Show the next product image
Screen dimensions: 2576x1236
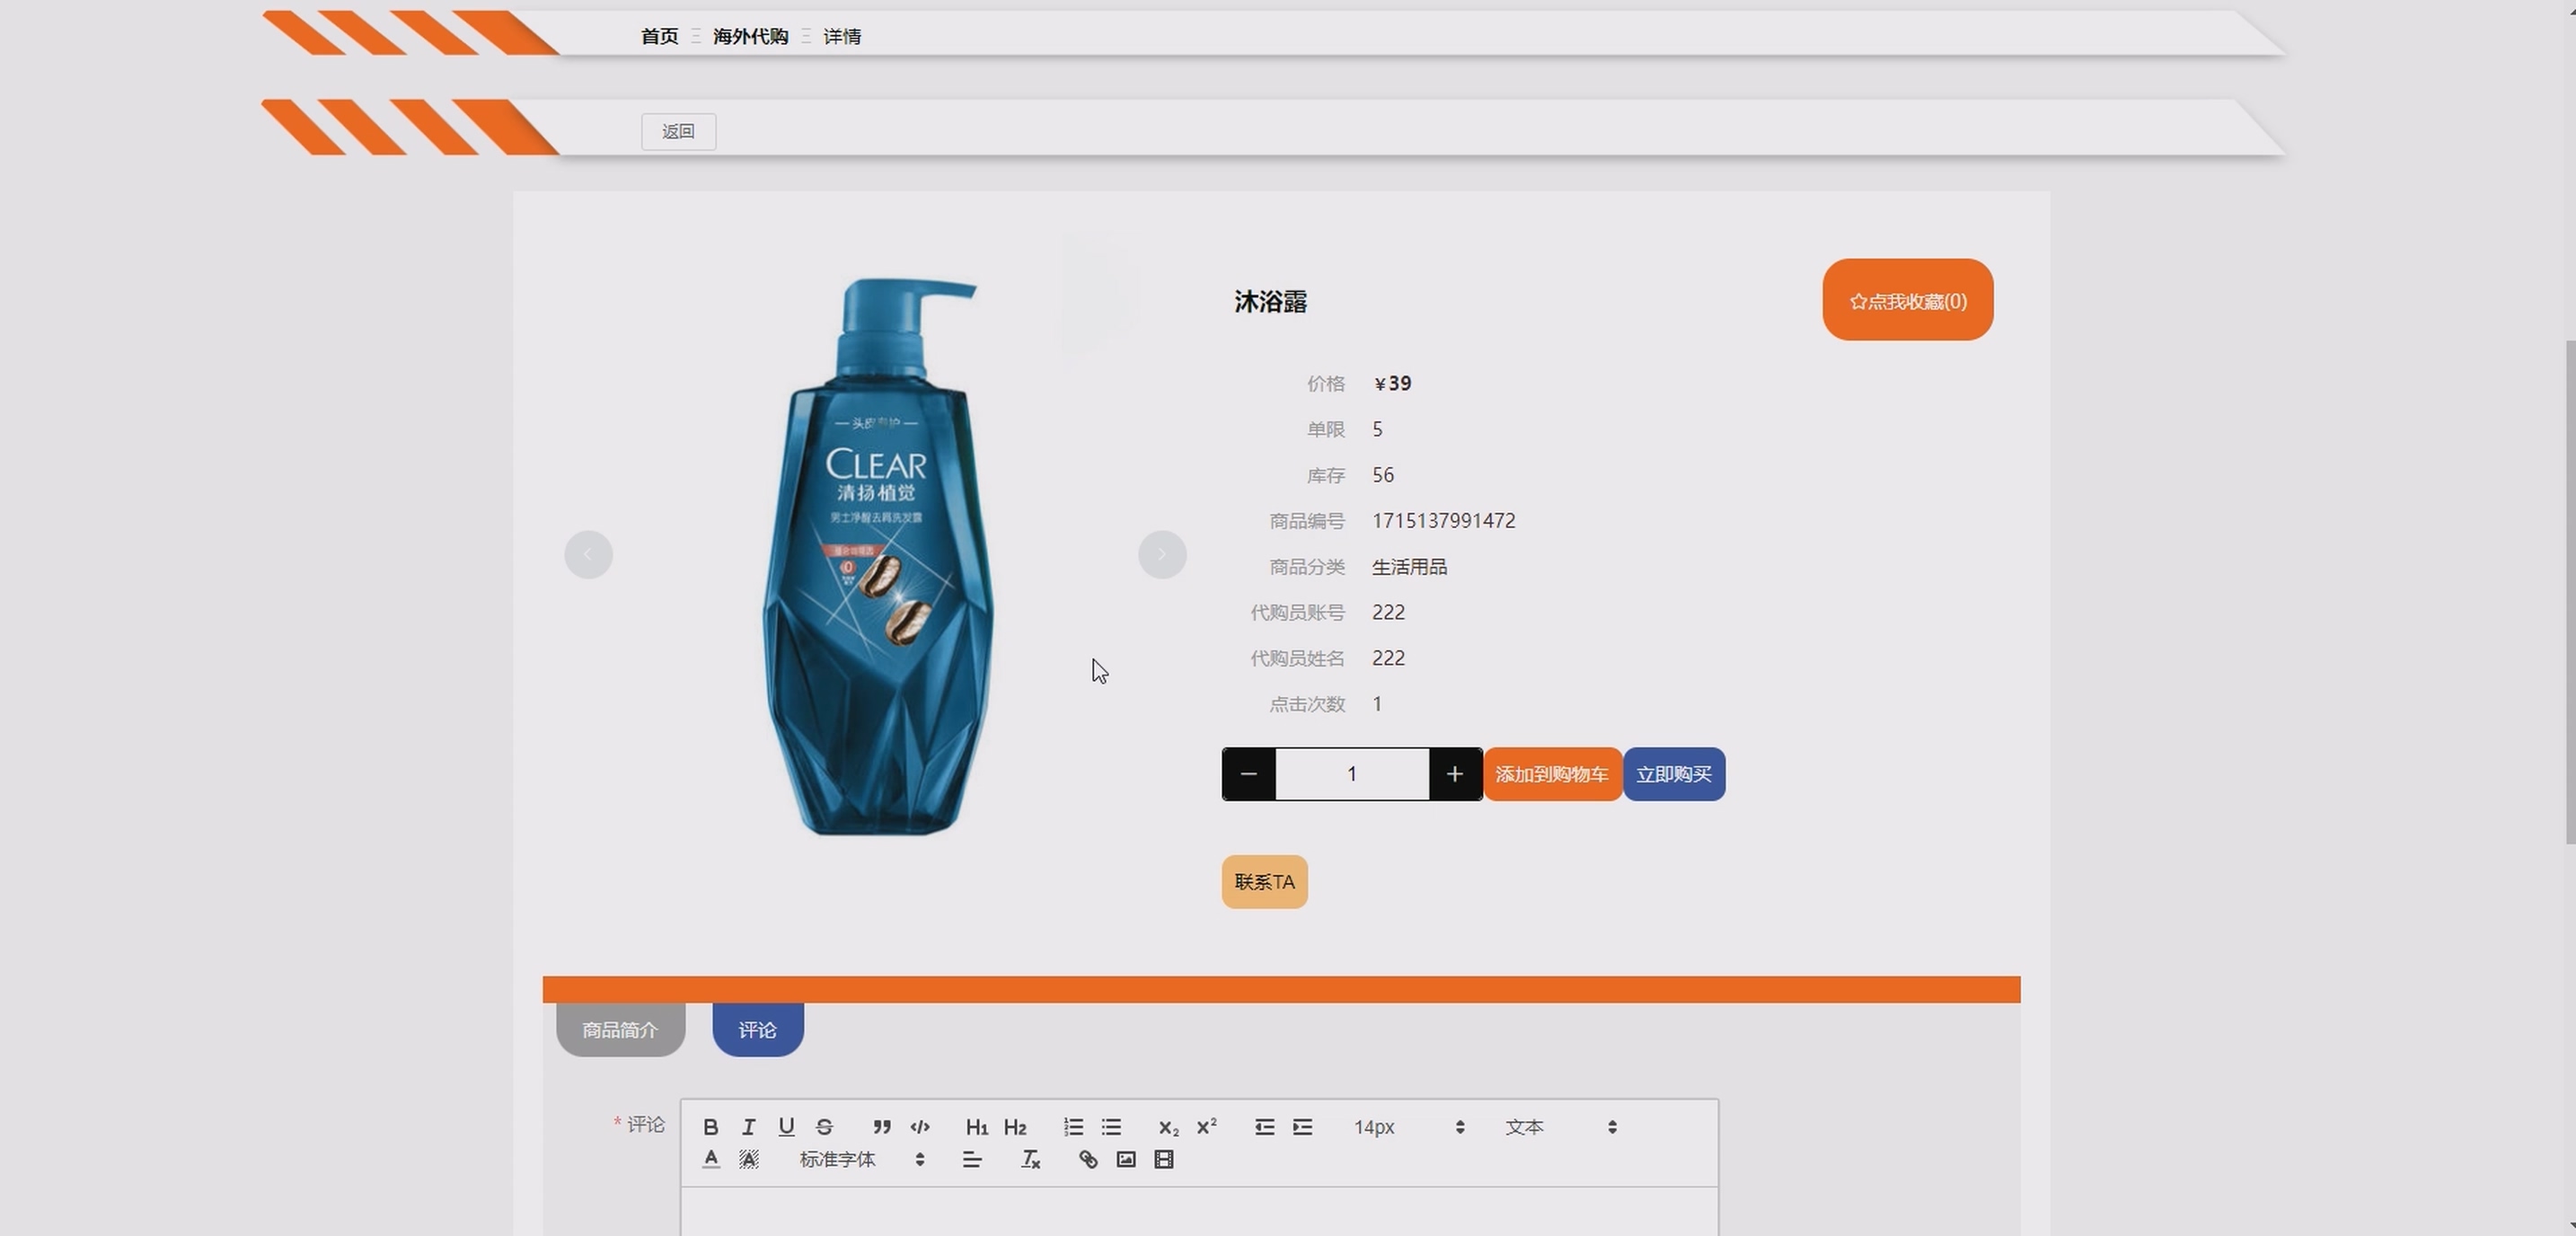pyautogui.click(x=1162, y=554)
